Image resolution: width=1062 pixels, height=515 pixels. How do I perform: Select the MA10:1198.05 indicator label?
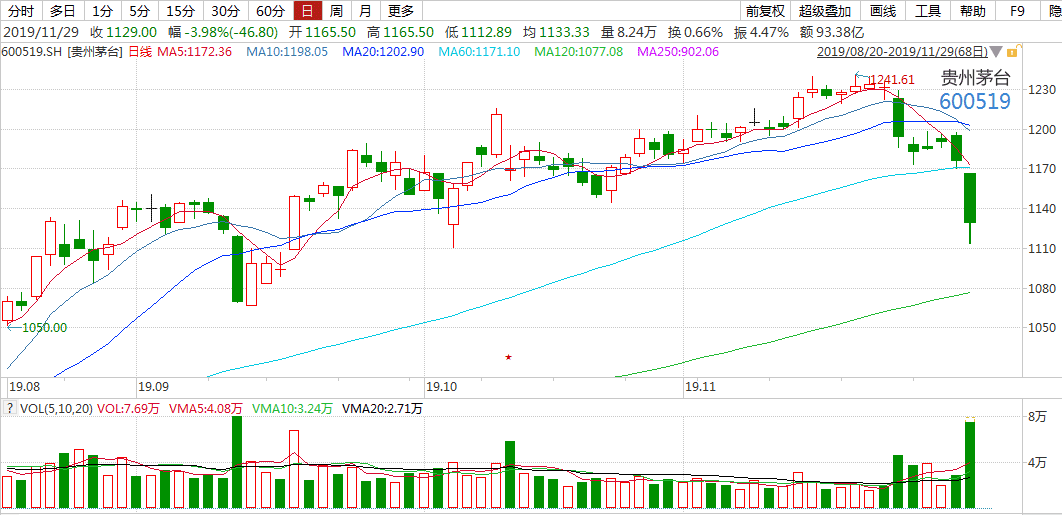[286, 52]
